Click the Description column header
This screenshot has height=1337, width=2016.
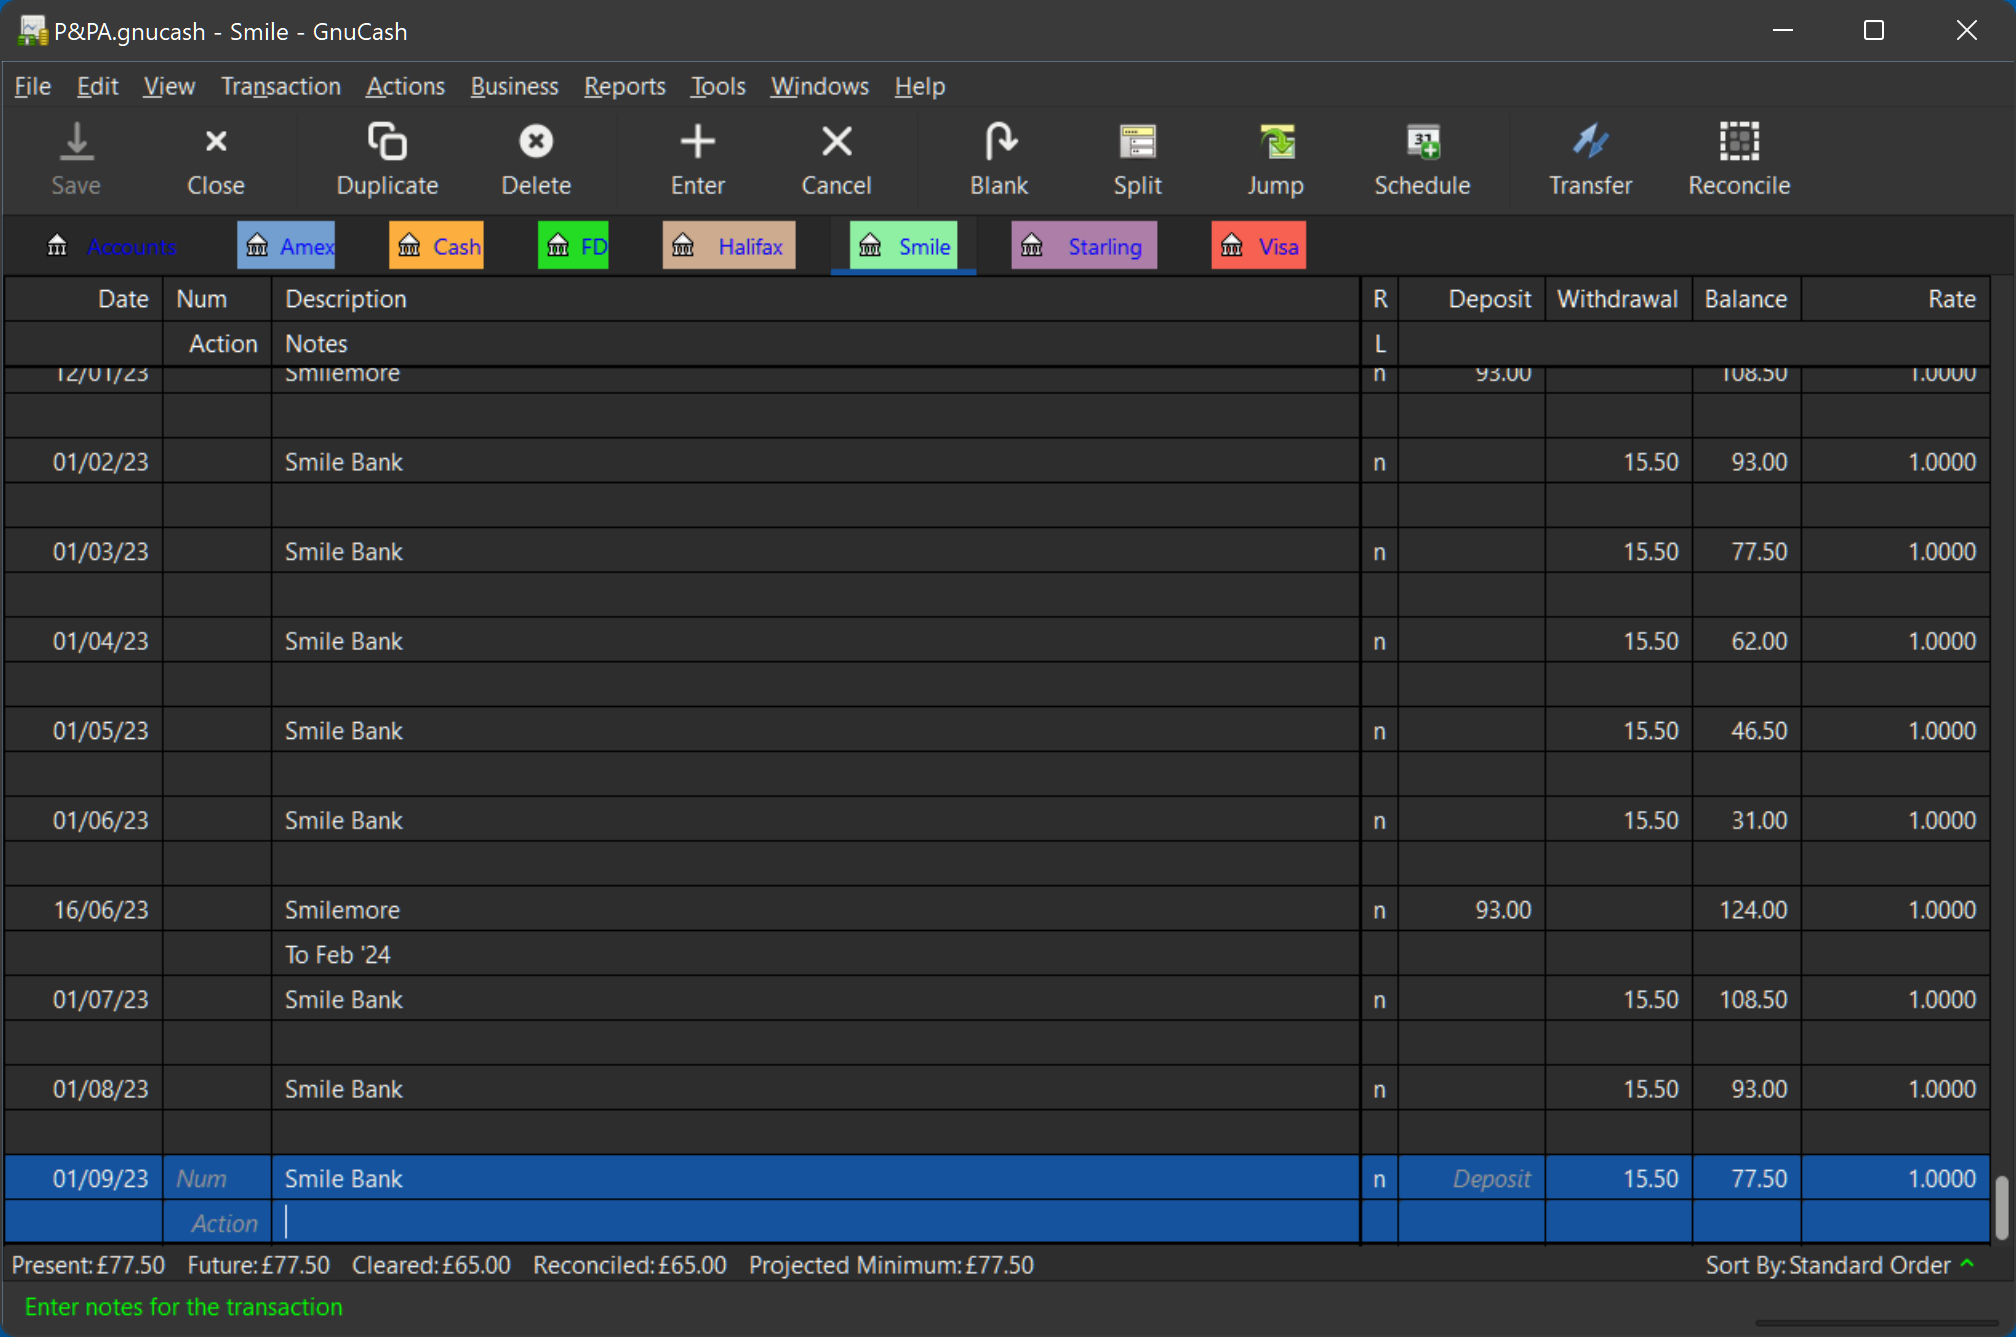pos(815,299)
